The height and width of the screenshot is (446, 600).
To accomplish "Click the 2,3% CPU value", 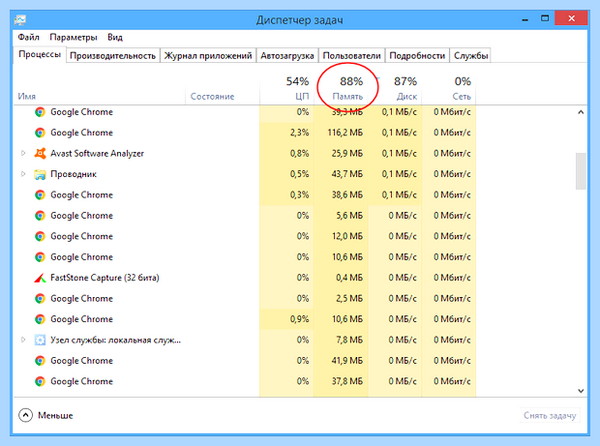I will (x=299, y=133).
